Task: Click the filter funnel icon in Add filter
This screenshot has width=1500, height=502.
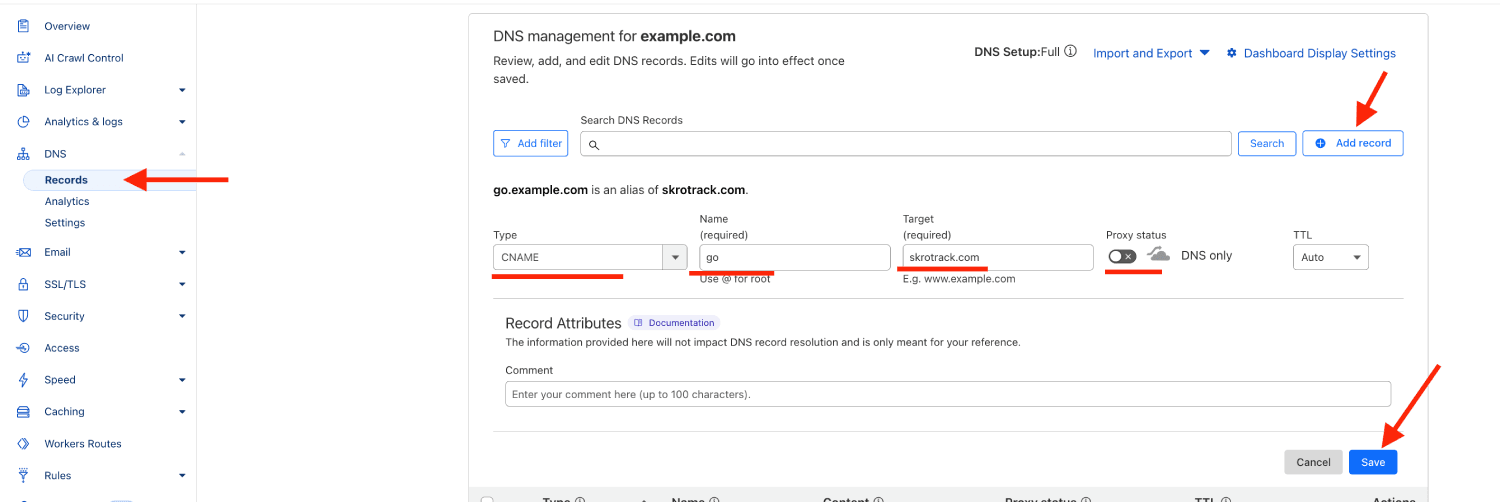Action: tap(505, 144)
